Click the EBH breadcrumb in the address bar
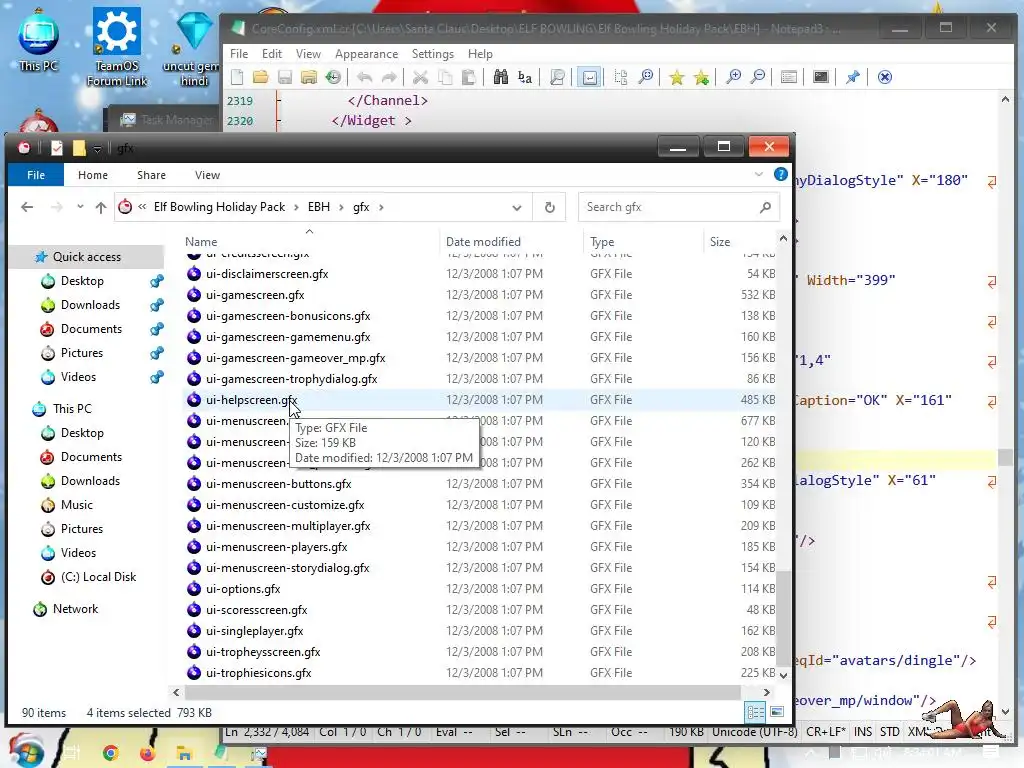Viewport: 1024px width, 768px height. [319, 207]
